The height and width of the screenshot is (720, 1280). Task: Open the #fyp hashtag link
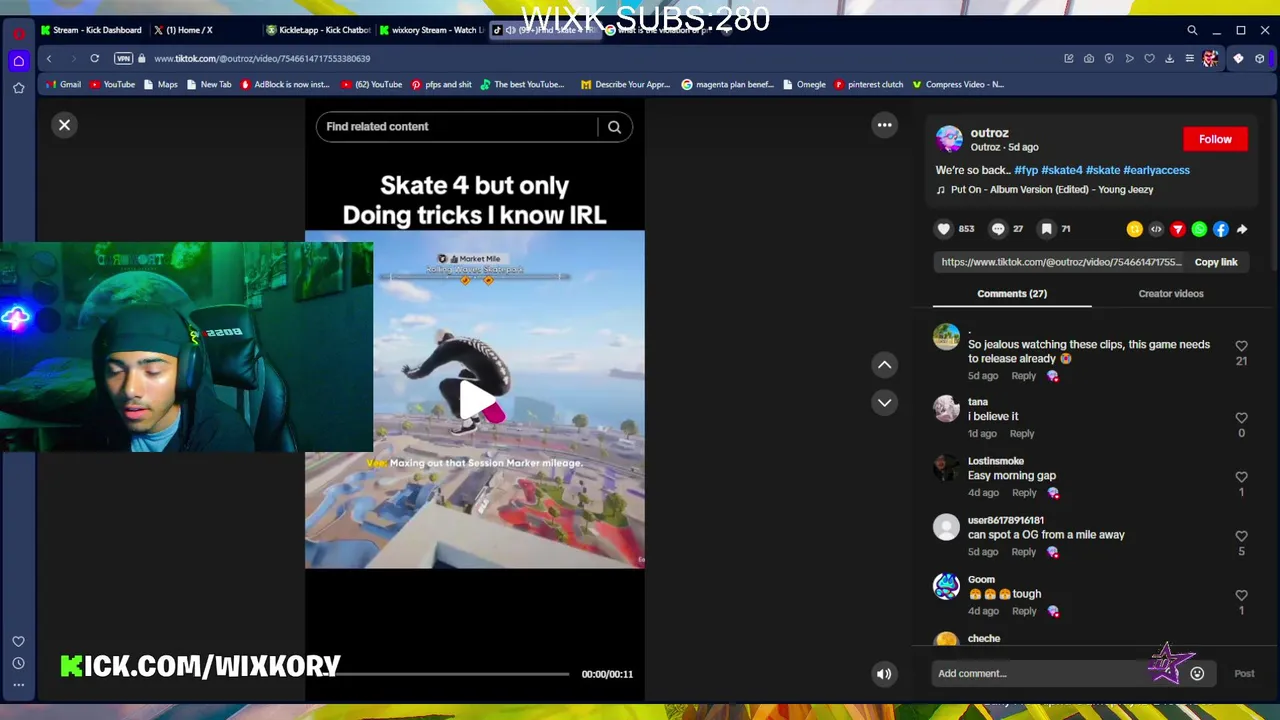pyautogui.click(x=1026, y=170)
